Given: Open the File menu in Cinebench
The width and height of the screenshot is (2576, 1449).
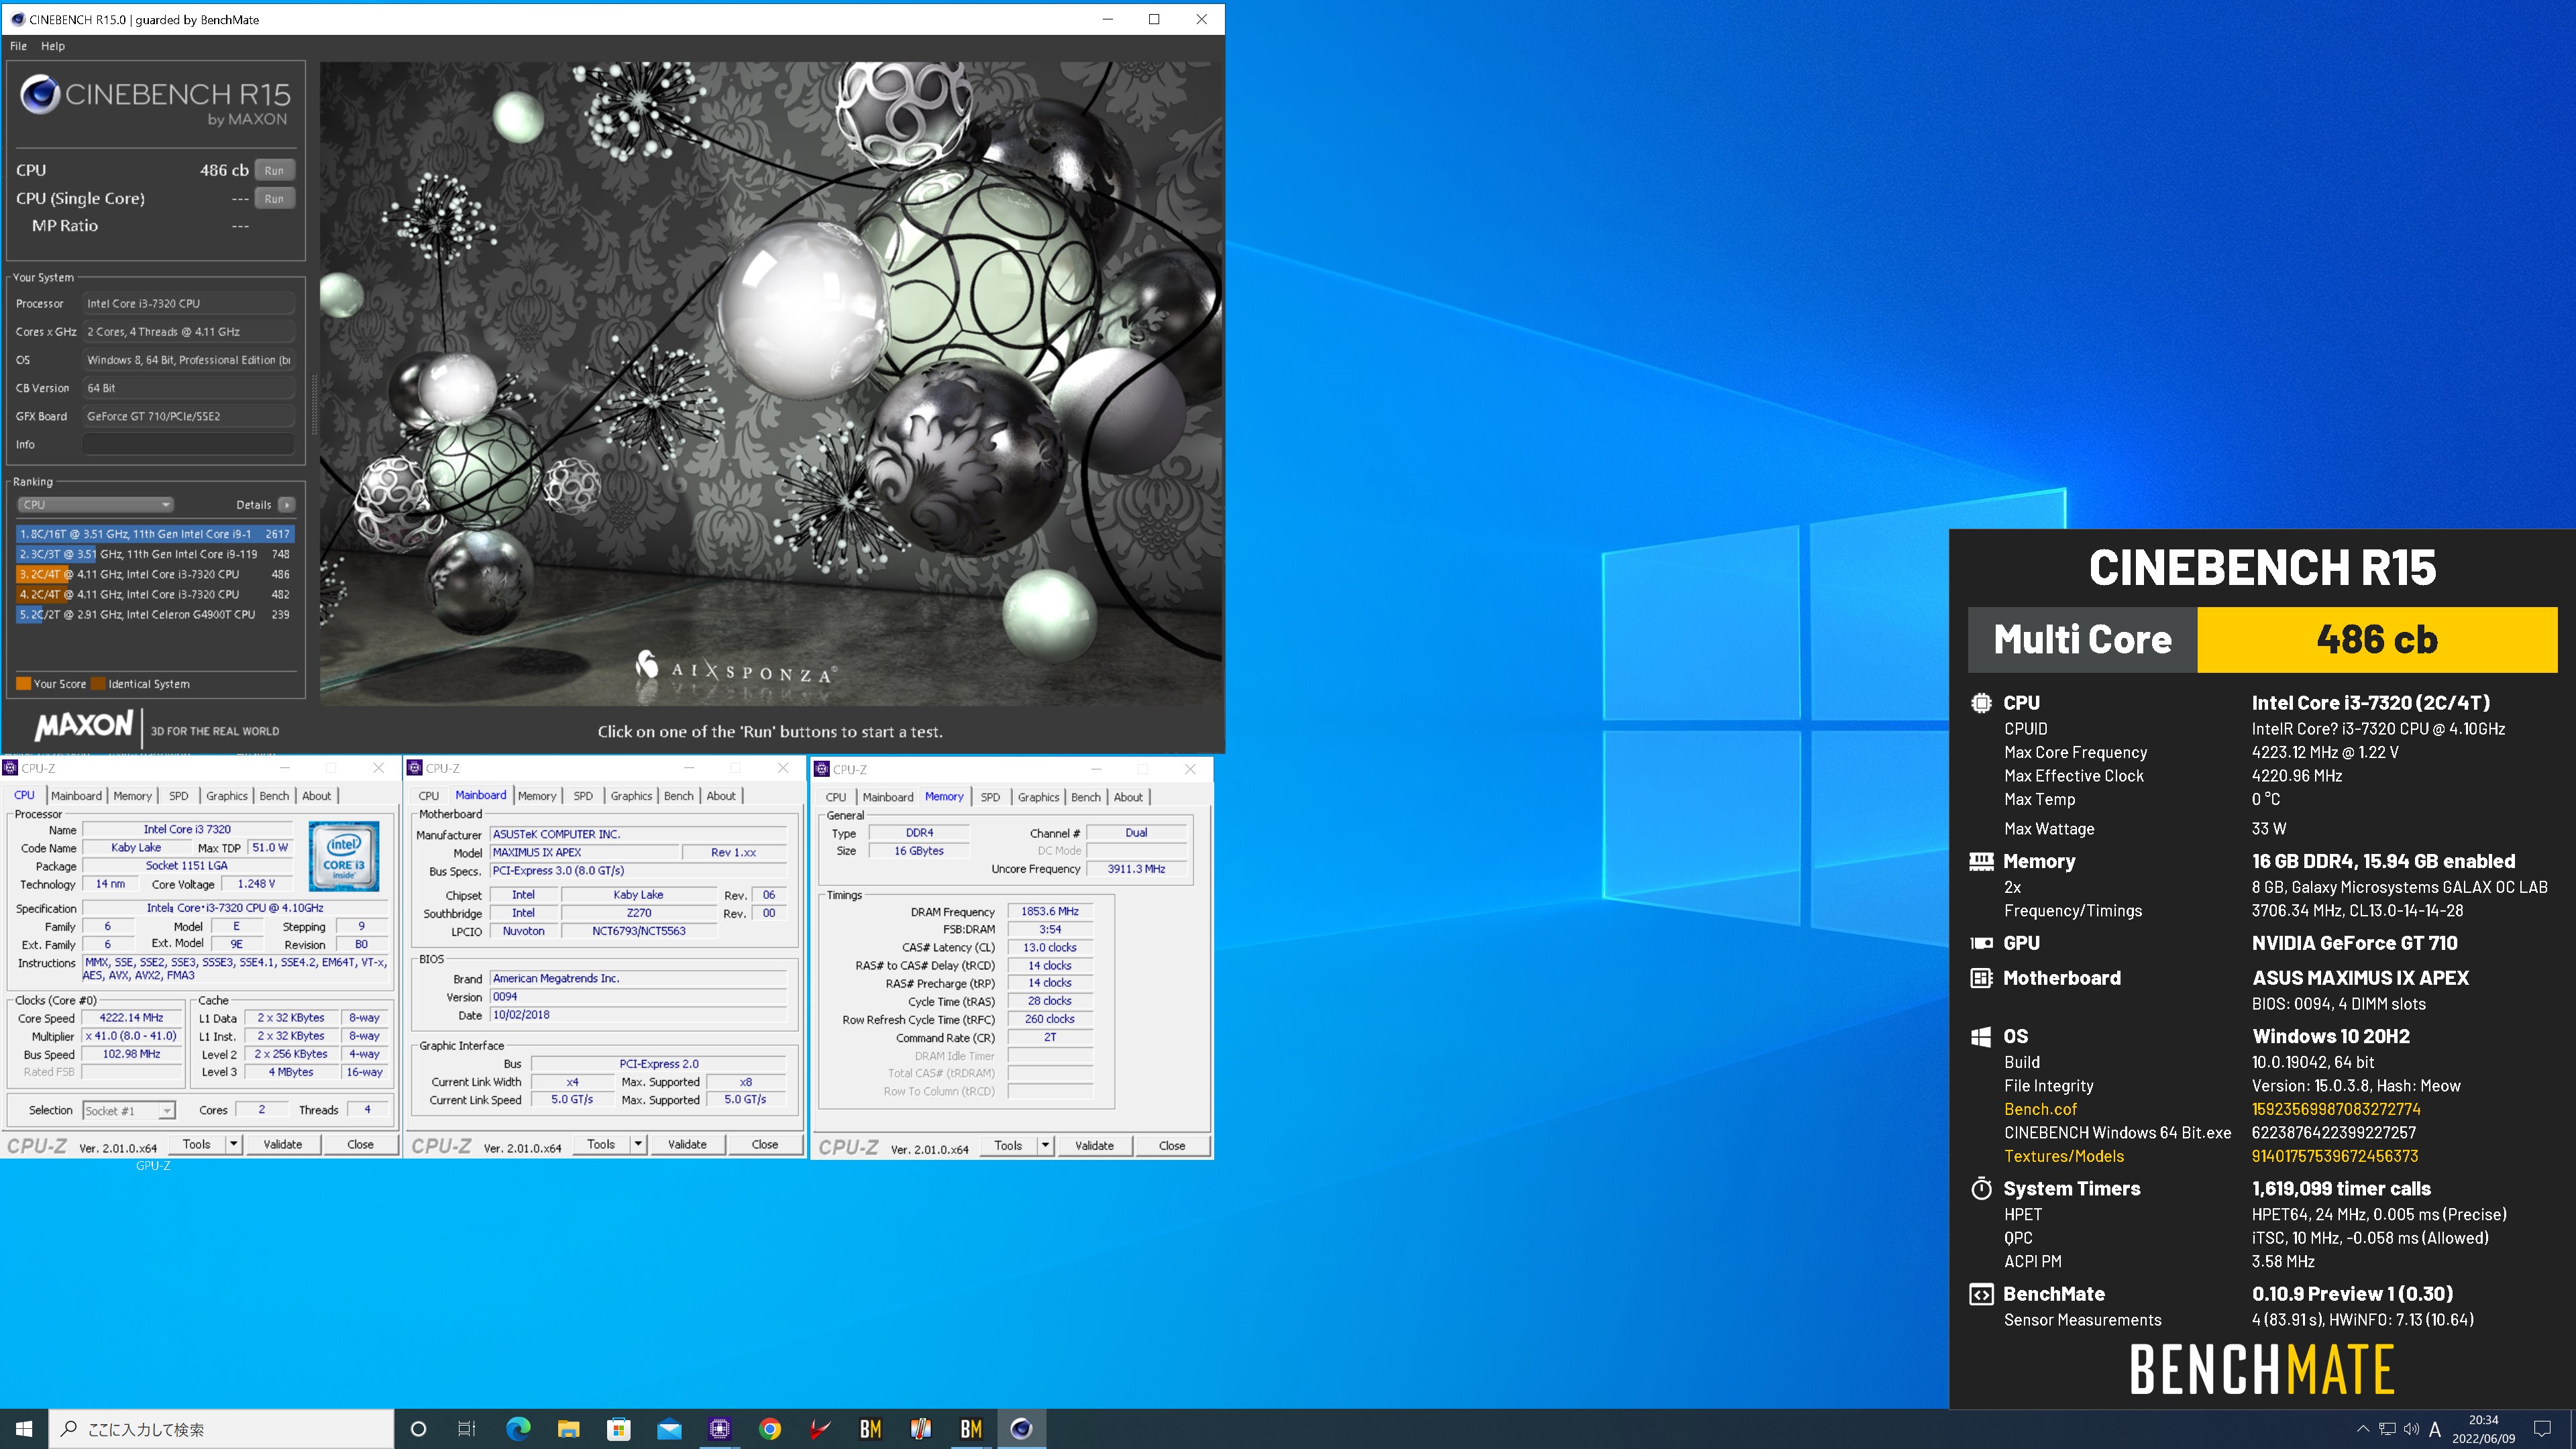Looking at the screenshot, I should click(18, 46).
